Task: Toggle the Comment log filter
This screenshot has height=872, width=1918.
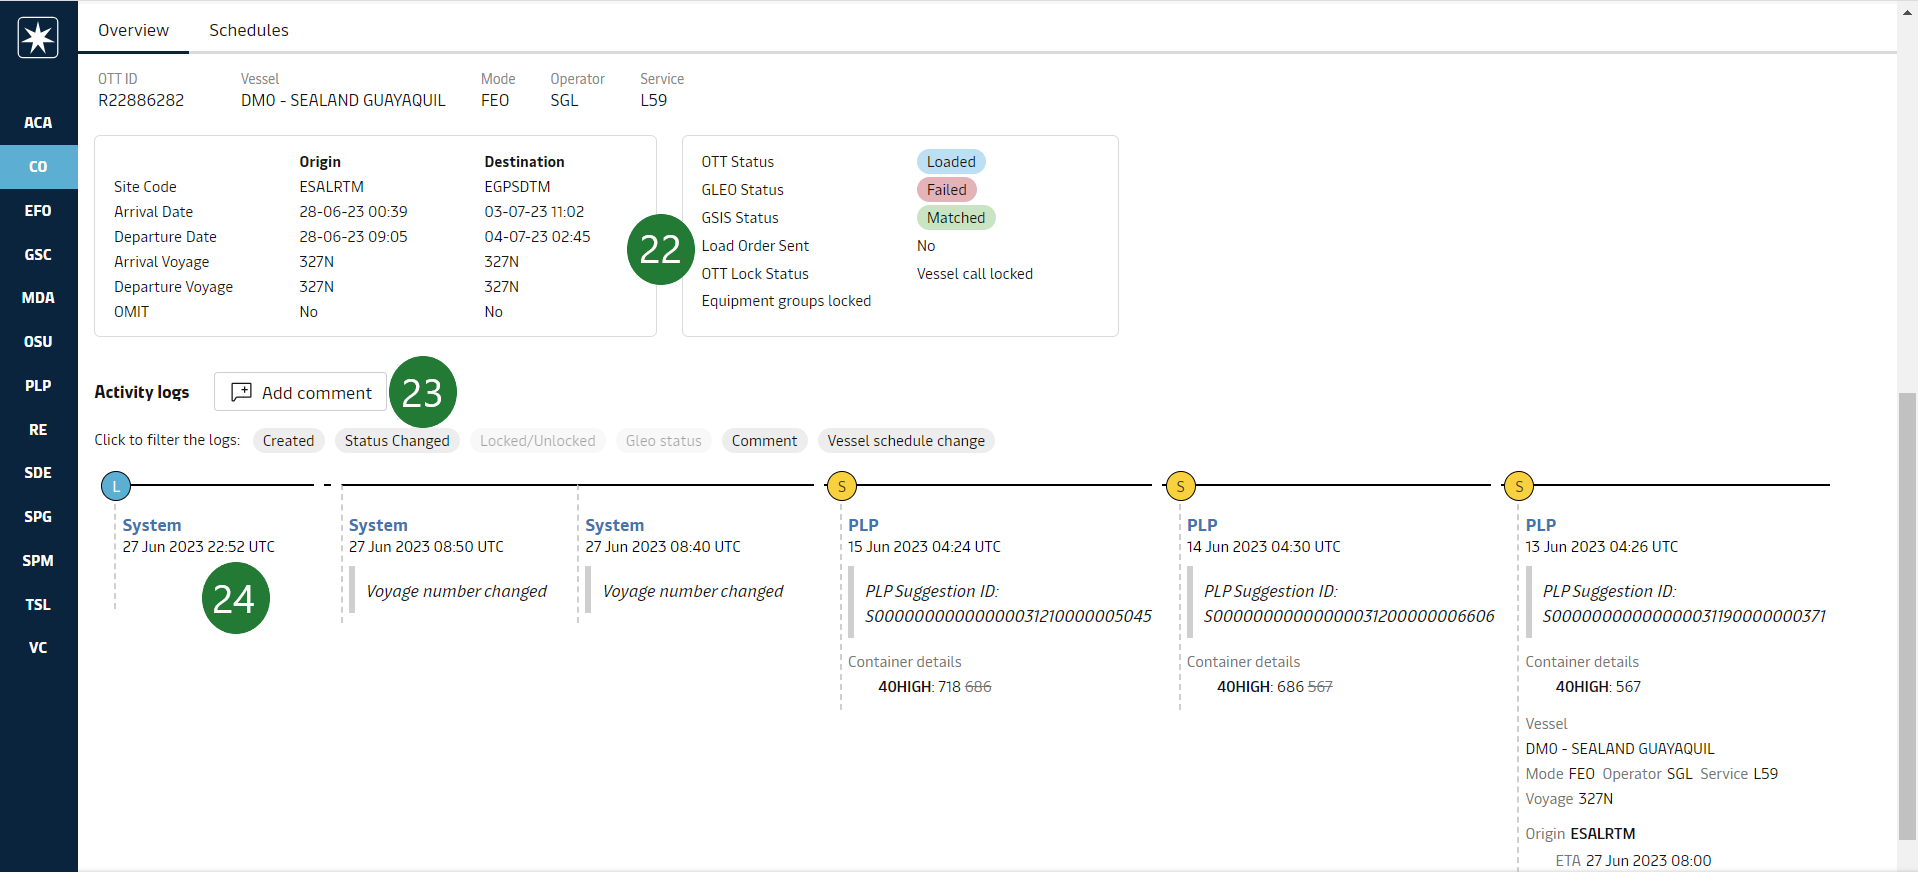Action: coord(764,441)
